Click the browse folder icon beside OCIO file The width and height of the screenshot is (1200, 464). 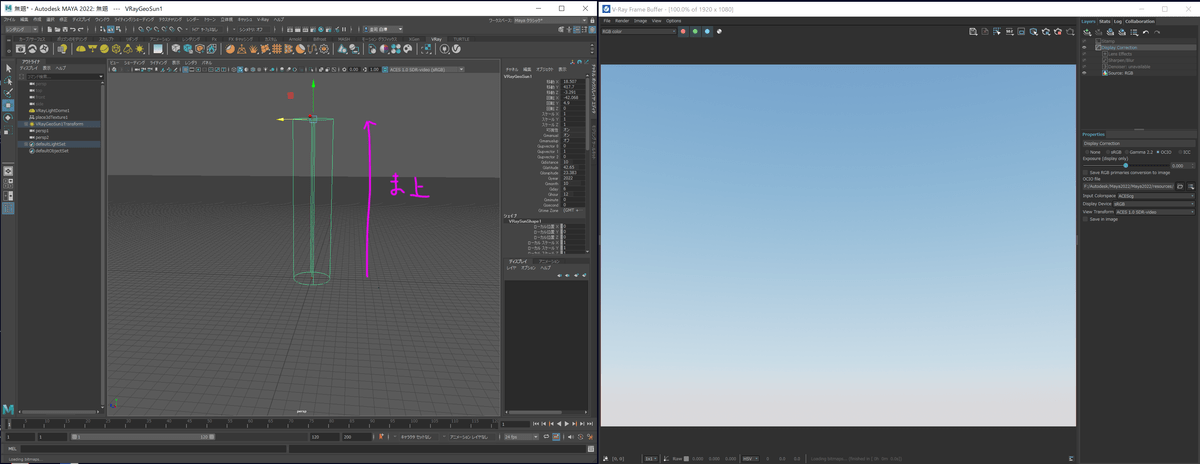tap(1180, 186)
